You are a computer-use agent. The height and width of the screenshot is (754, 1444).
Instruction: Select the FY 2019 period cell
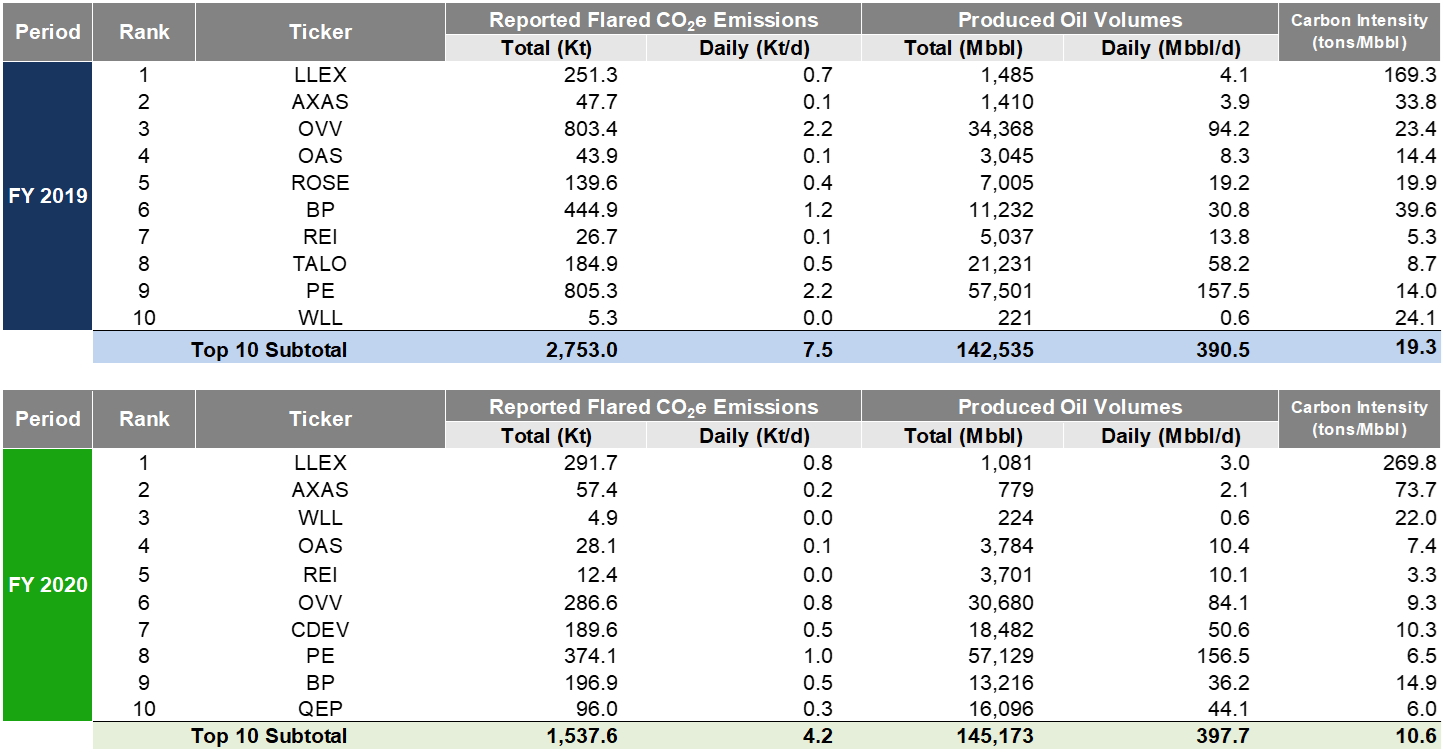tap(48, 196)
